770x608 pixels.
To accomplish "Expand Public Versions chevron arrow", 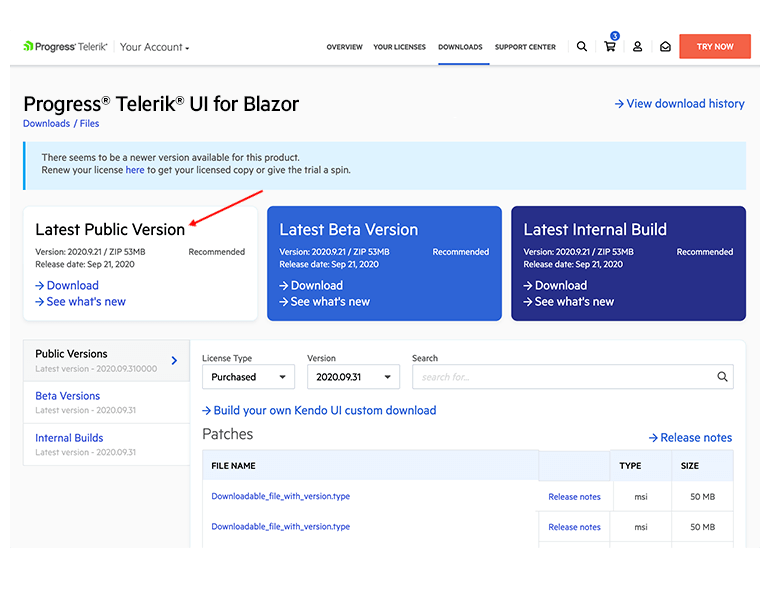I will tap(174, 360).
